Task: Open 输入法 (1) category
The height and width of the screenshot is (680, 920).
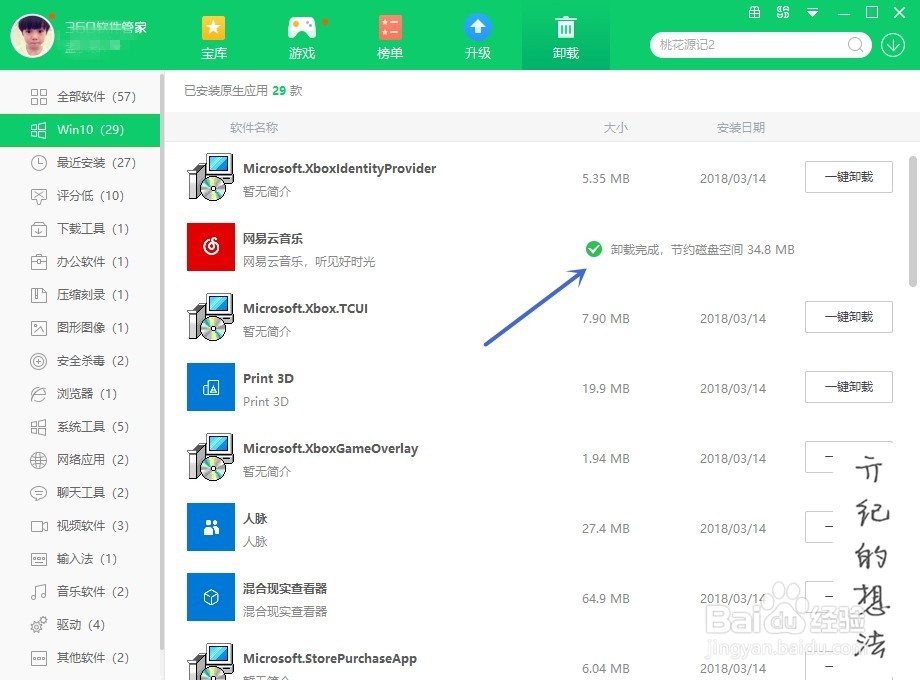Action: (80, 559)
